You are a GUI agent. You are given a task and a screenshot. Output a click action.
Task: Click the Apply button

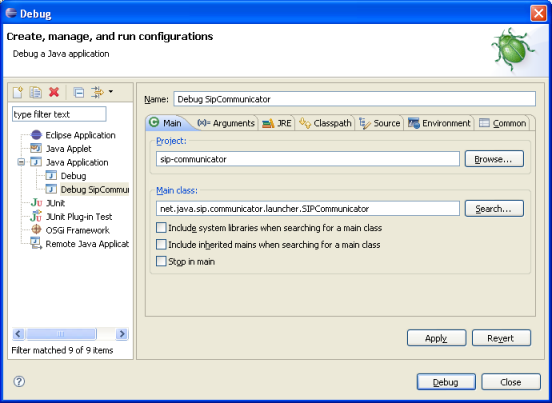coord(437,338)
